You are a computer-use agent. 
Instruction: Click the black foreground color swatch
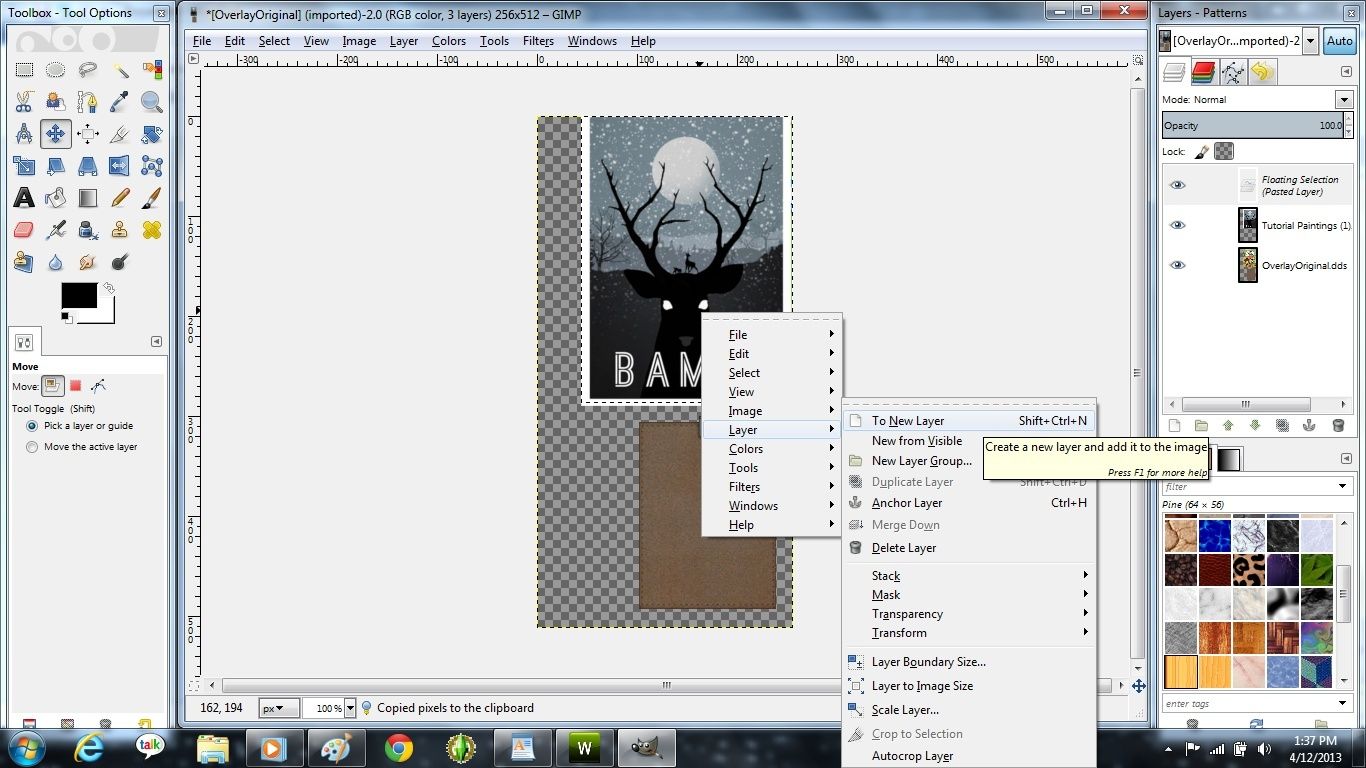click(x=79, y=296)
